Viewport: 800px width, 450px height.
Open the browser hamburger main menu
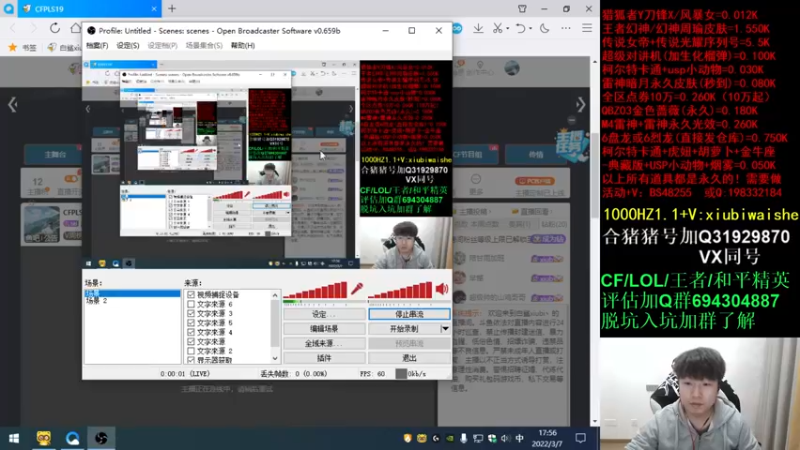[x=587, y=29]
